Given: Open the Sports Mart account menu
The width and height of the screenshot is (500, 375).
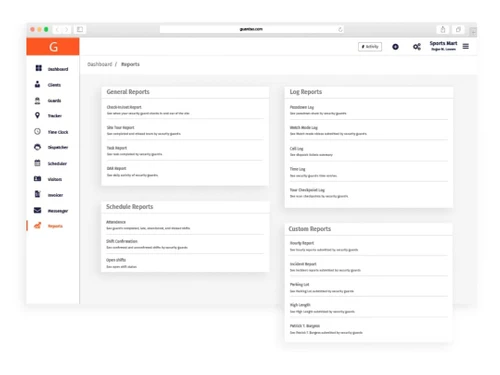Looking at the screenshot, I should pos(443,46).
